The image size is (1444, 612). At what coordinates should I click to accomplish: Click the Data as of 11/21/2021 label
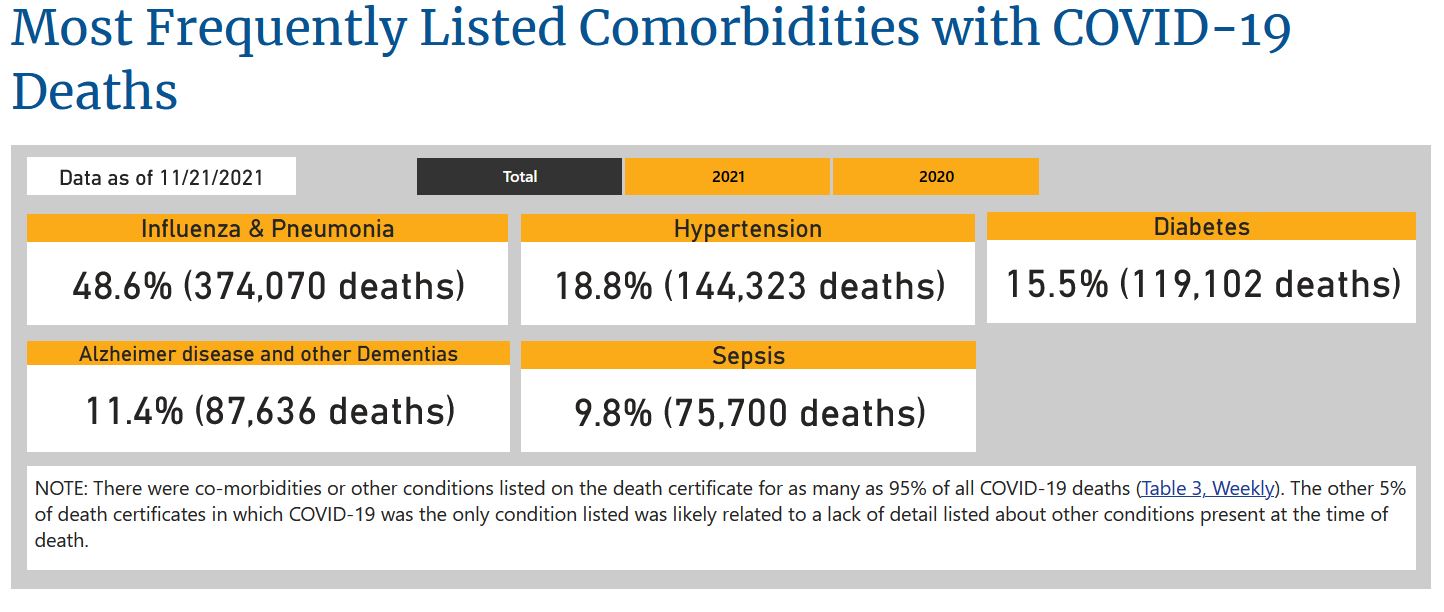[x=161, y=177]
